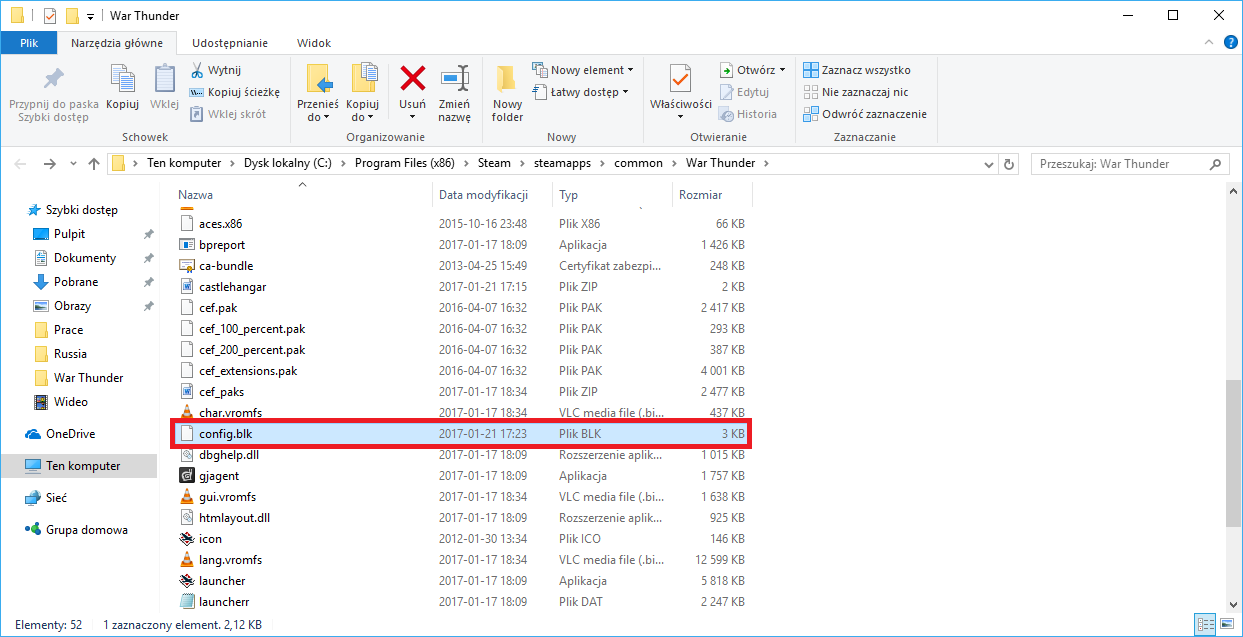Open the Plik menu
This screenshot has width=1243, height=637.
[29, 43]
